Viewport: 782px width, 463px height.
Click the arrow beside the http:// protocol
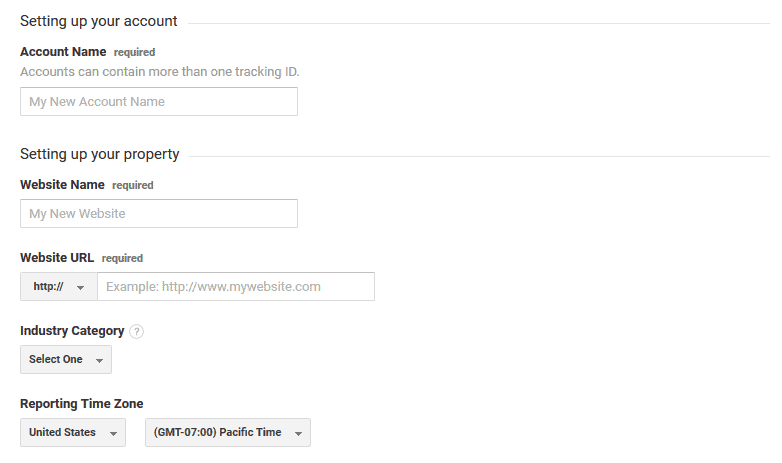click(x=80, y=287)
